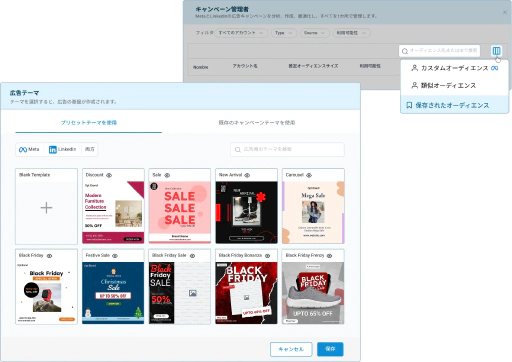Click the search magnifier in ad theme search
This screenshot has height=362, width=512.
point(238,150)
